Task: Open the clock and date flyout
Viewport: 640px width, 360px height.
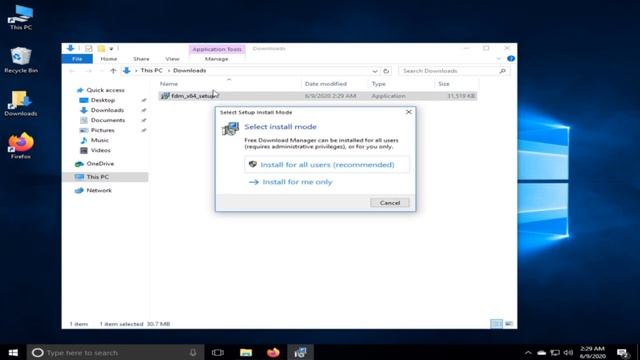Action: pos(592,352)
